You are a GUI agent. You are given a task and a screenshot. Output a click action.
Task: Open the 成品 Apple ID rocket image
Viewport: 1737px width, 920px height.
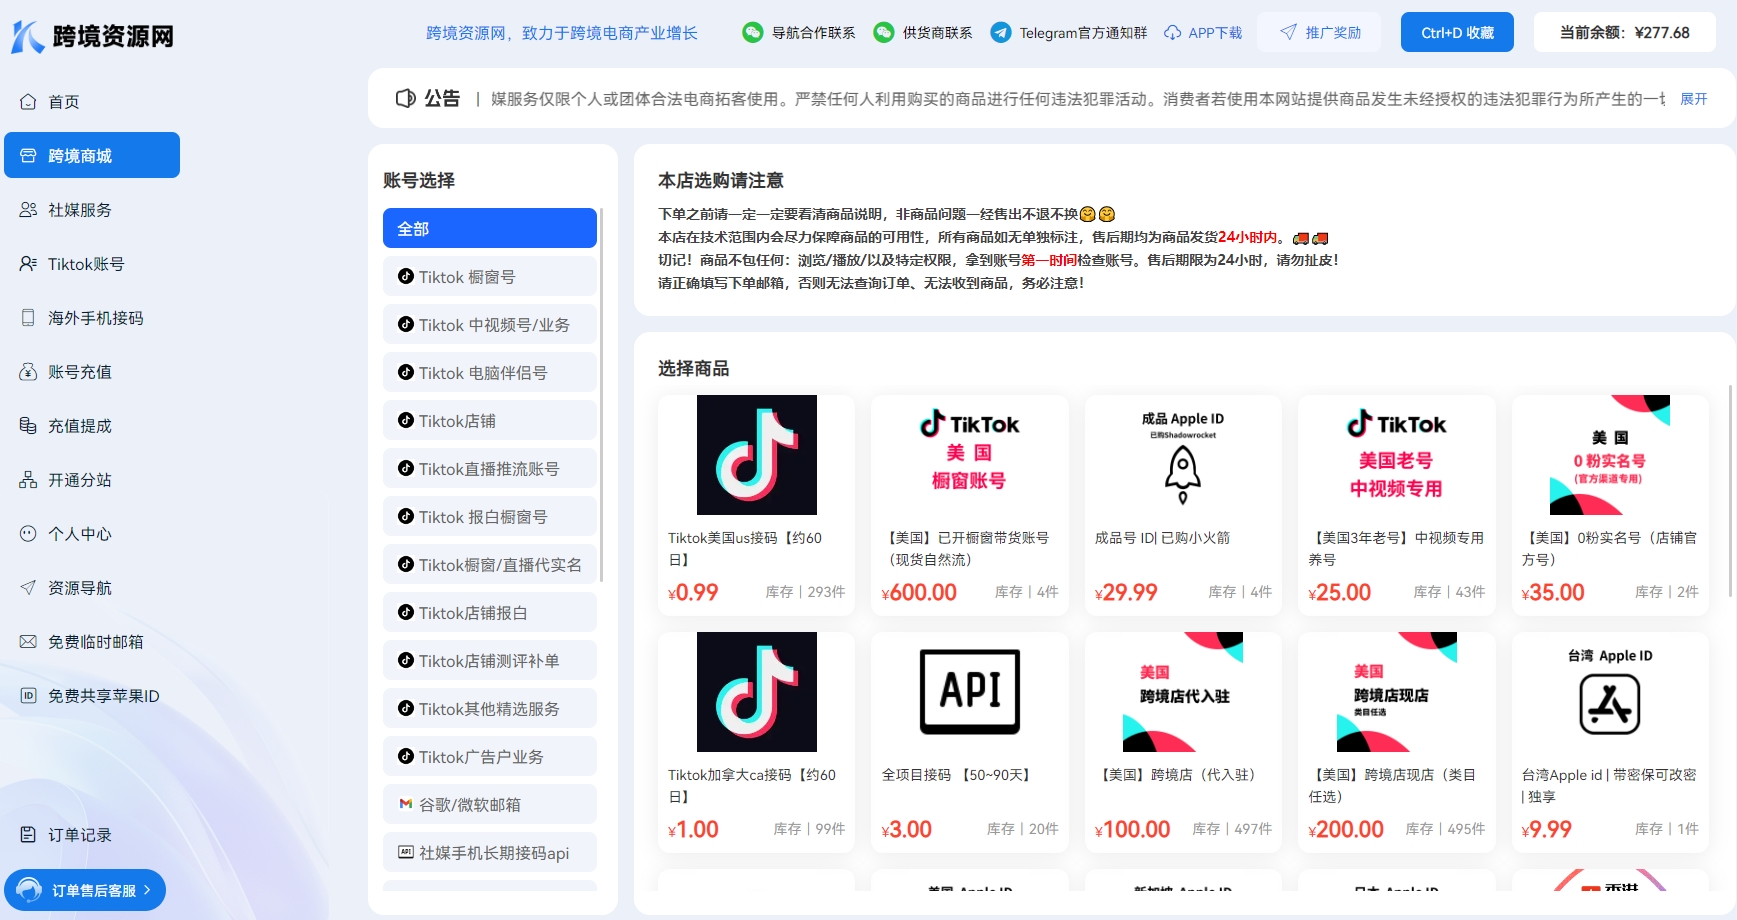coord(1183,455)
